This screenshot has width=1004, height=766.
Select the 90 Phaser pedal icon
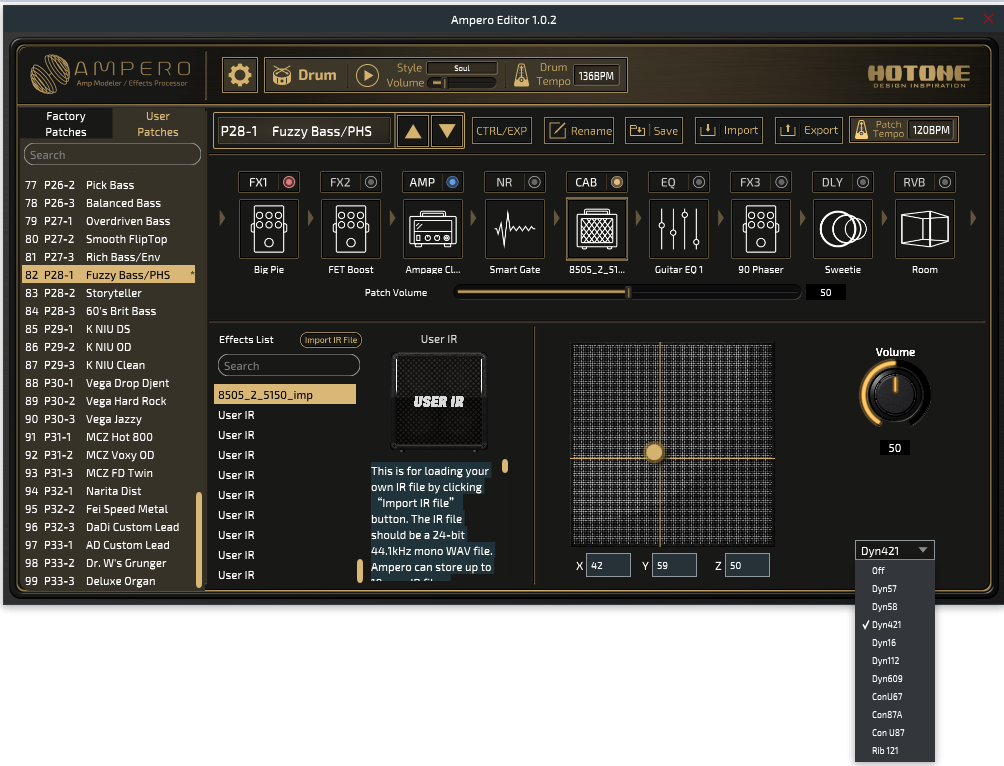[x=761, y=229]
